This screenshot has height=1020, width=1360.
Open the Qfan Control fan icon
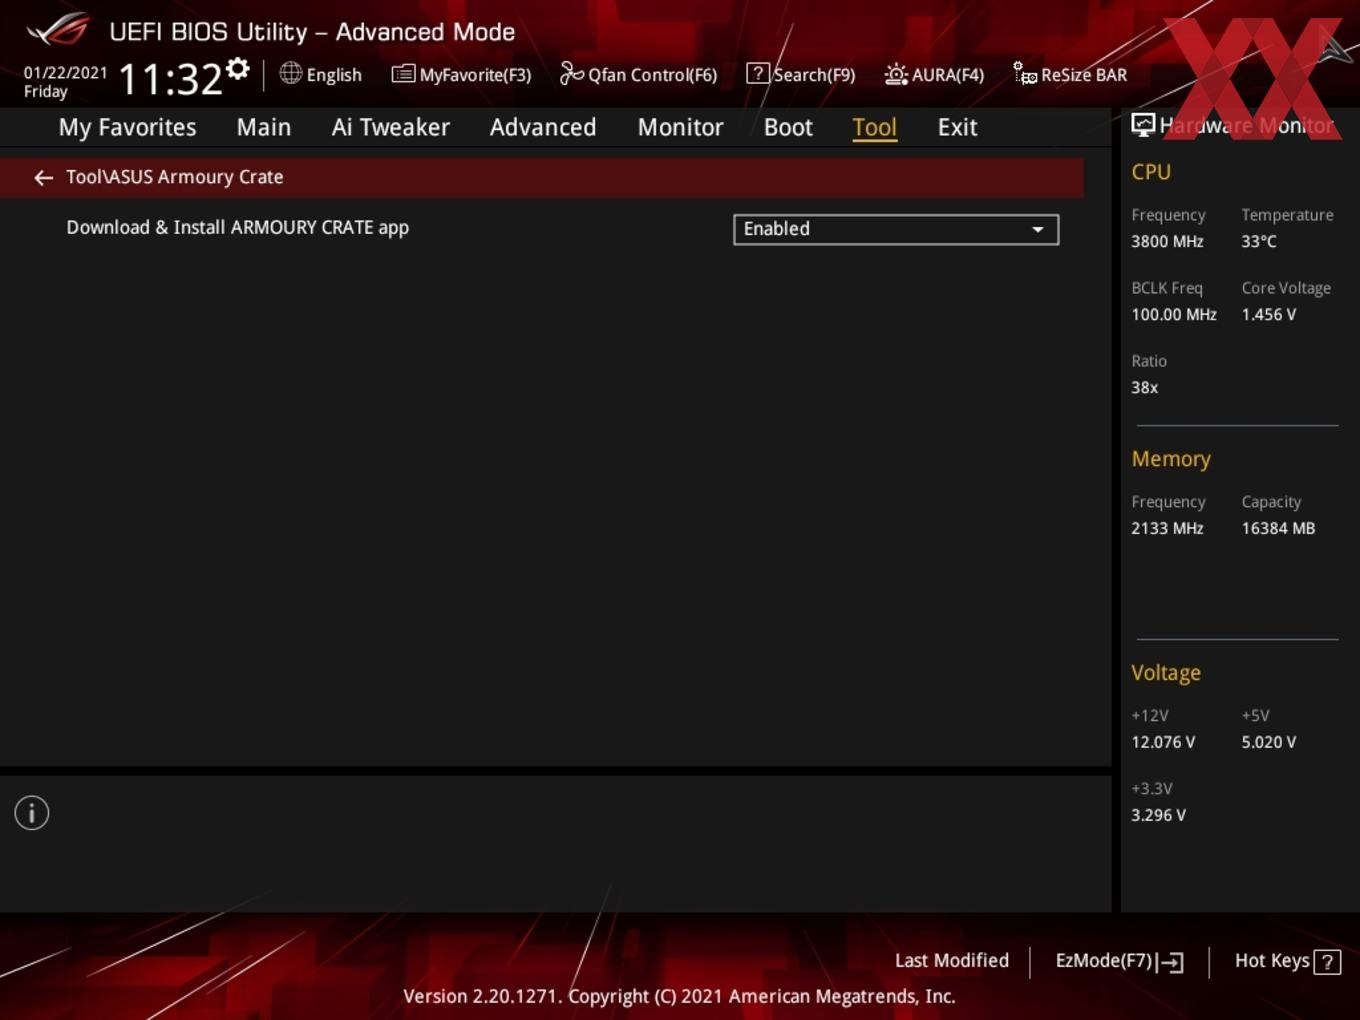click(x=571, y=73)
